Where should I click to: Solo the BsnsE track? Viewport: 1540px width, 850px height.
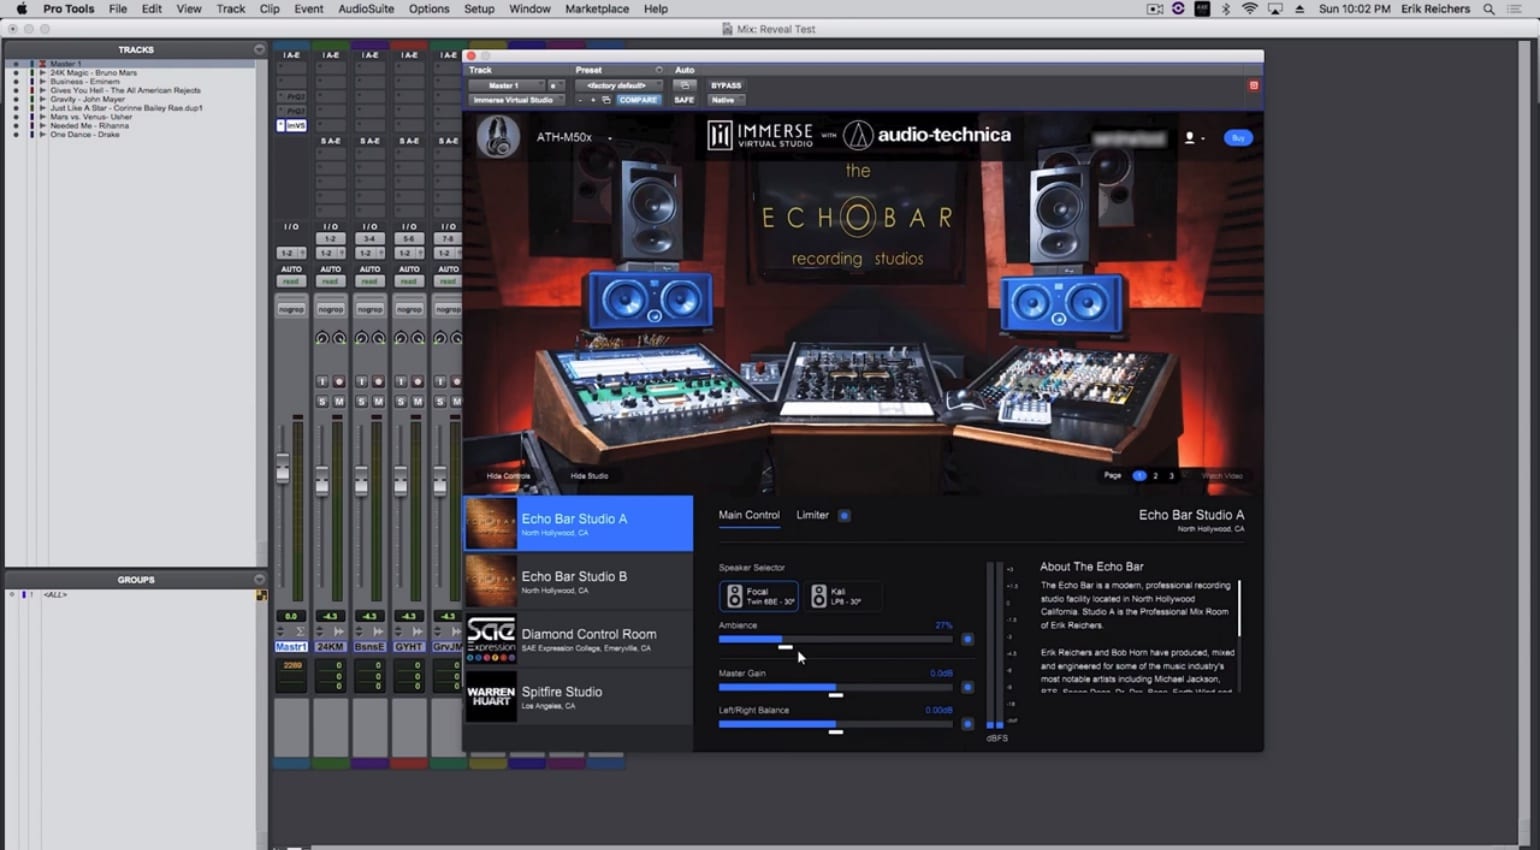coord(361,401)
